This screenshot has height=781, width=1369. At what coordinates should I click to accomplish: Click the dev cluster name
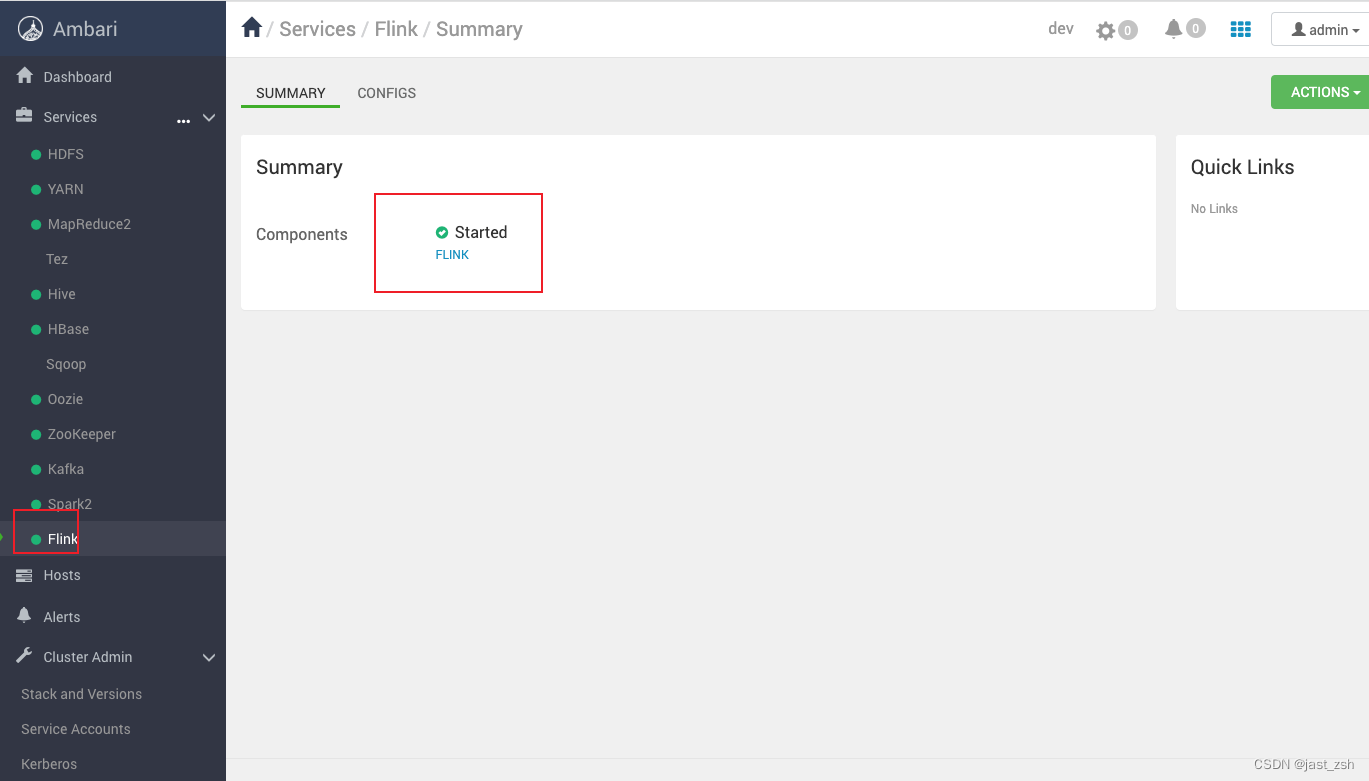pyautogui.click(x=1061, y=29)
